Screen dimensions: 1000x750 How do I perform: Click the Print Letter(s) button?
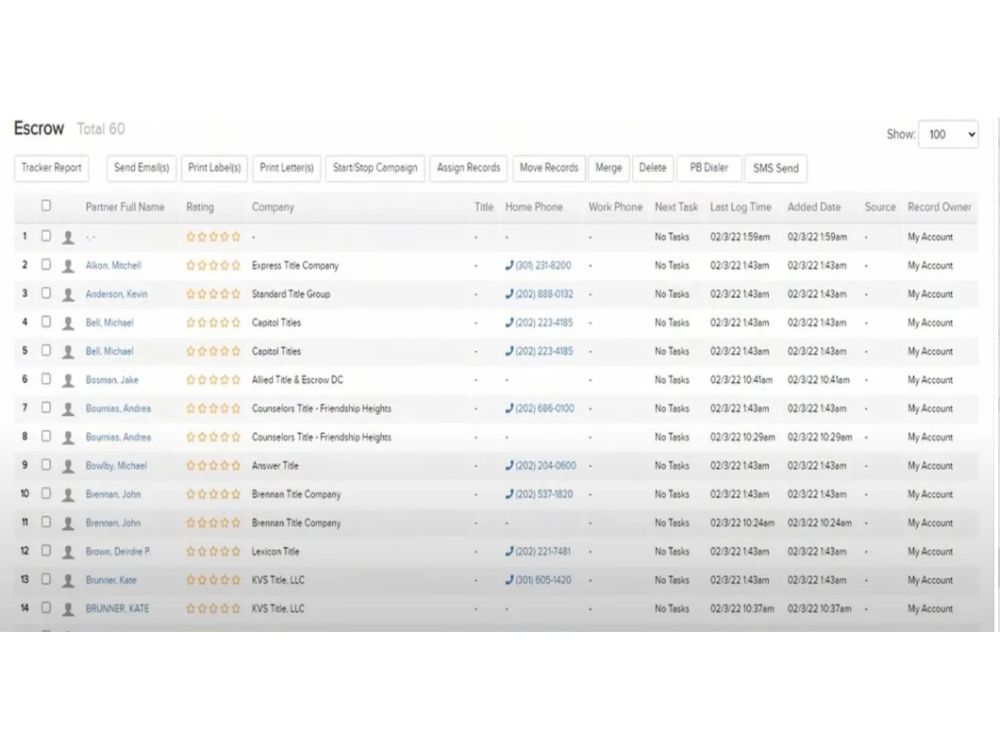click(286, 168)
